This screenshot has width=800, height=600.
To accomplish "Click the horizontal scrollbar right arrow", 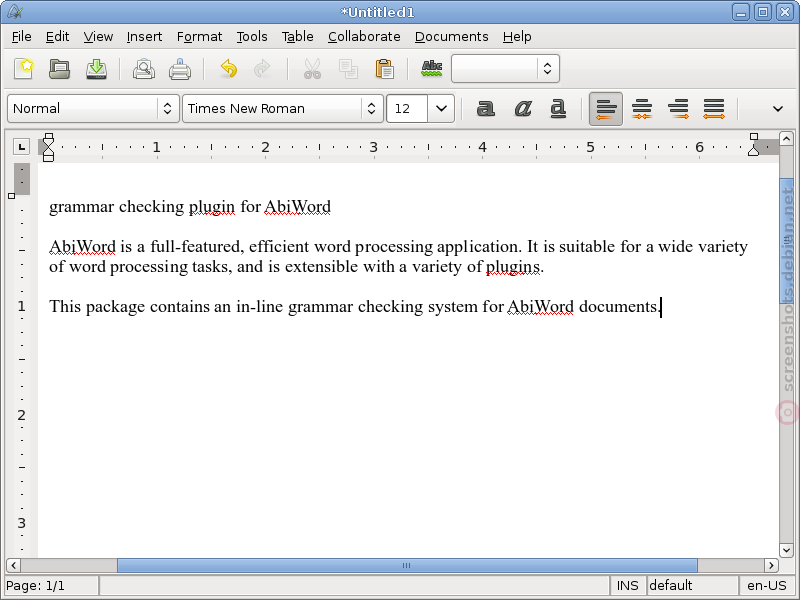I will pos(771,565).
